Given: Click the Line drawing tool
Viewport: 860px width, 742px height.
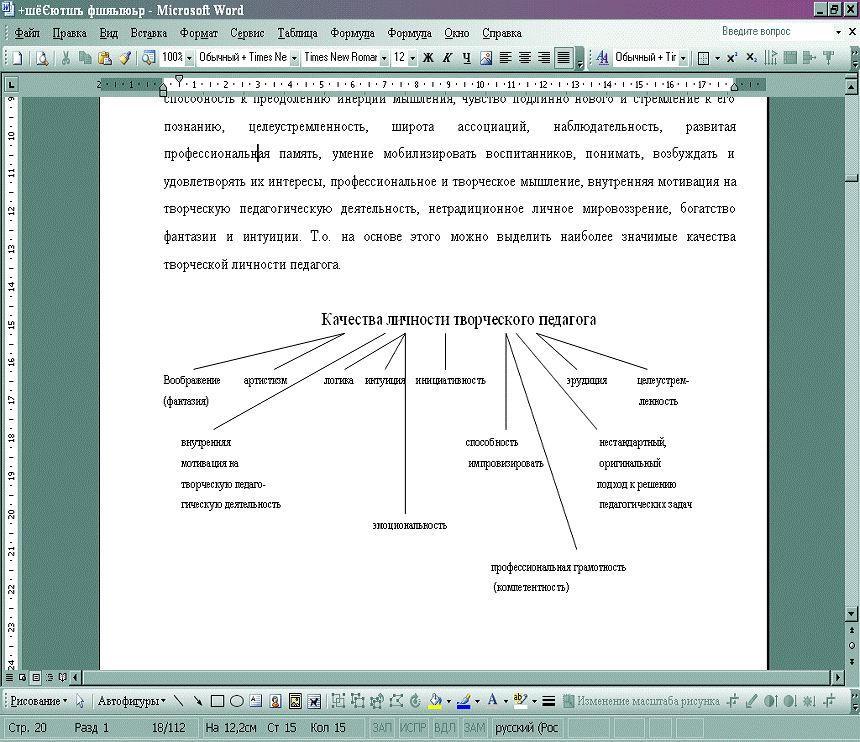Looking at the screenshot, I should [x=179, y=701].
